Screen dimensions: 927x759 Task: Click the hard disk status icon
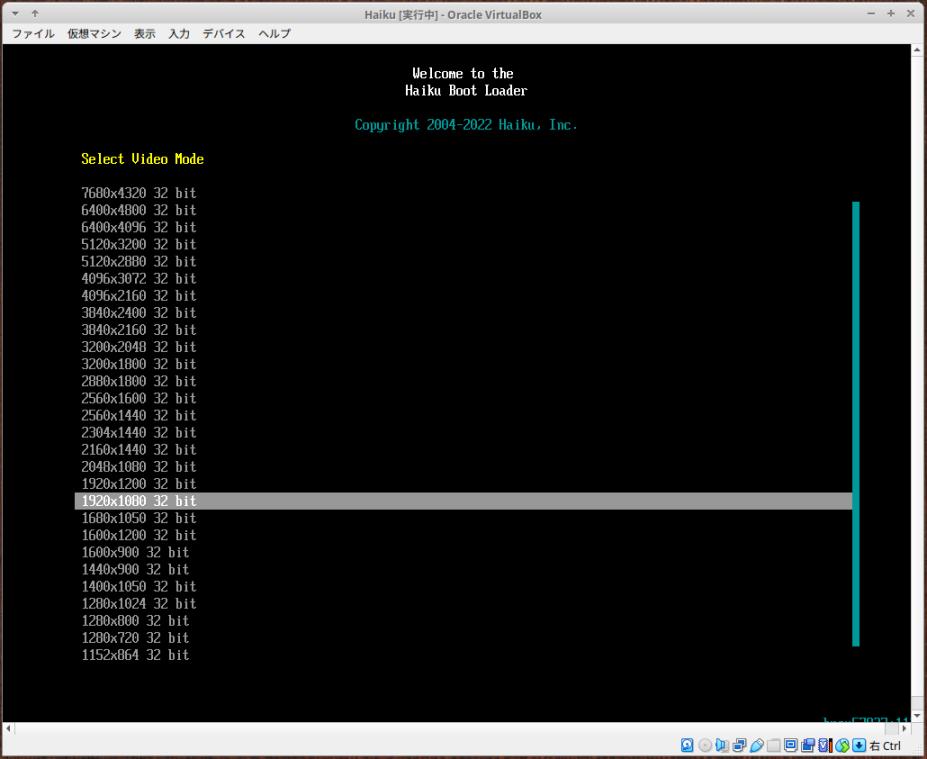(687, 745)
